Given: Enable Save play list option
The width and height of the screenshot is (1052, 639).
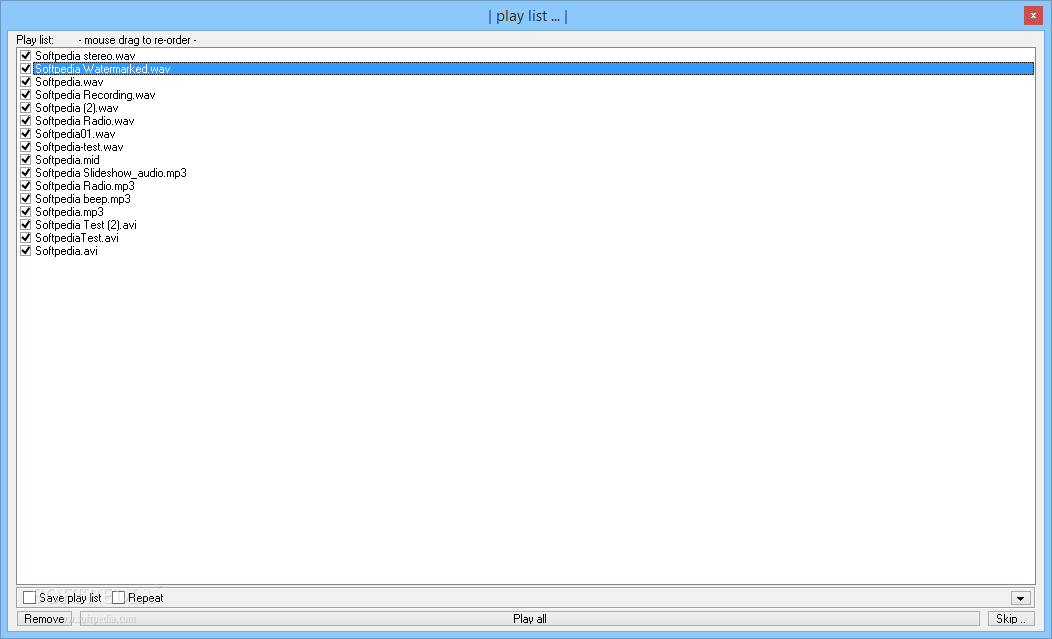Looking at the screenshot, I should 30,597.
